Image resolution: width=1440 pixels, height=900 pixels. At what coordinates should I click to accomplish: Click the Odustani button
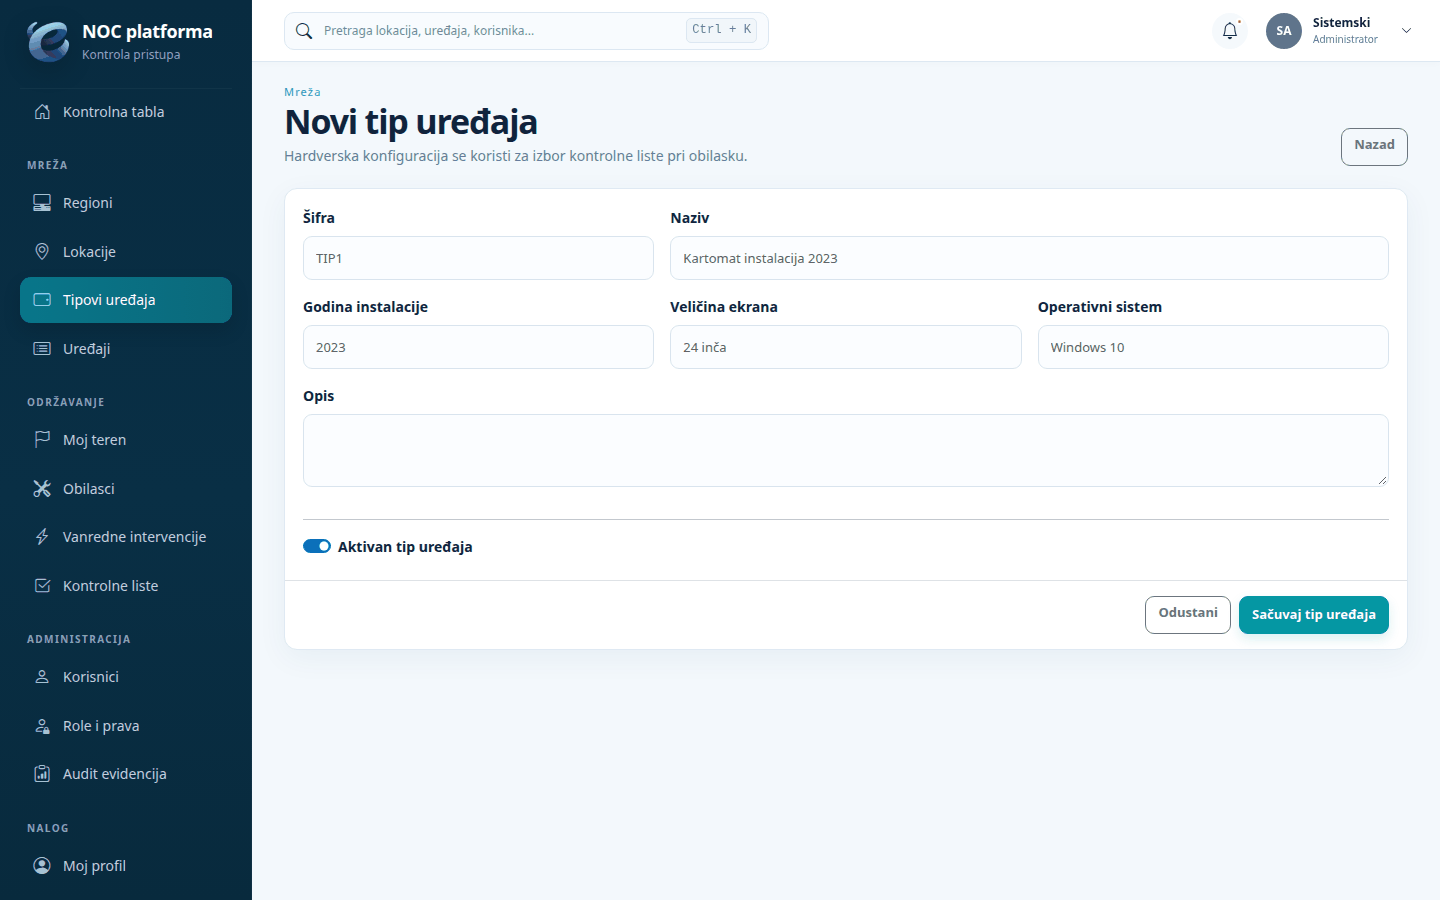pos(1188,615)
